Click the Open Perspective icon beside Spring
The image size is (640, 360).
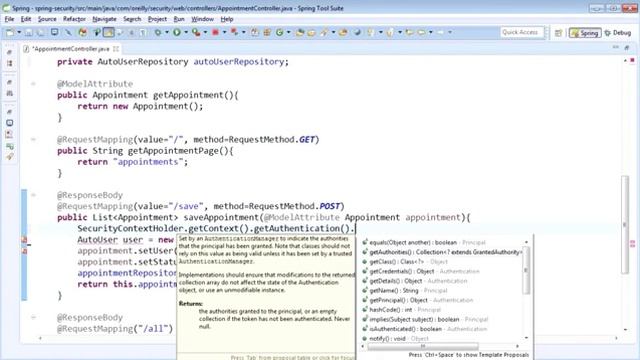click(558, 33)
